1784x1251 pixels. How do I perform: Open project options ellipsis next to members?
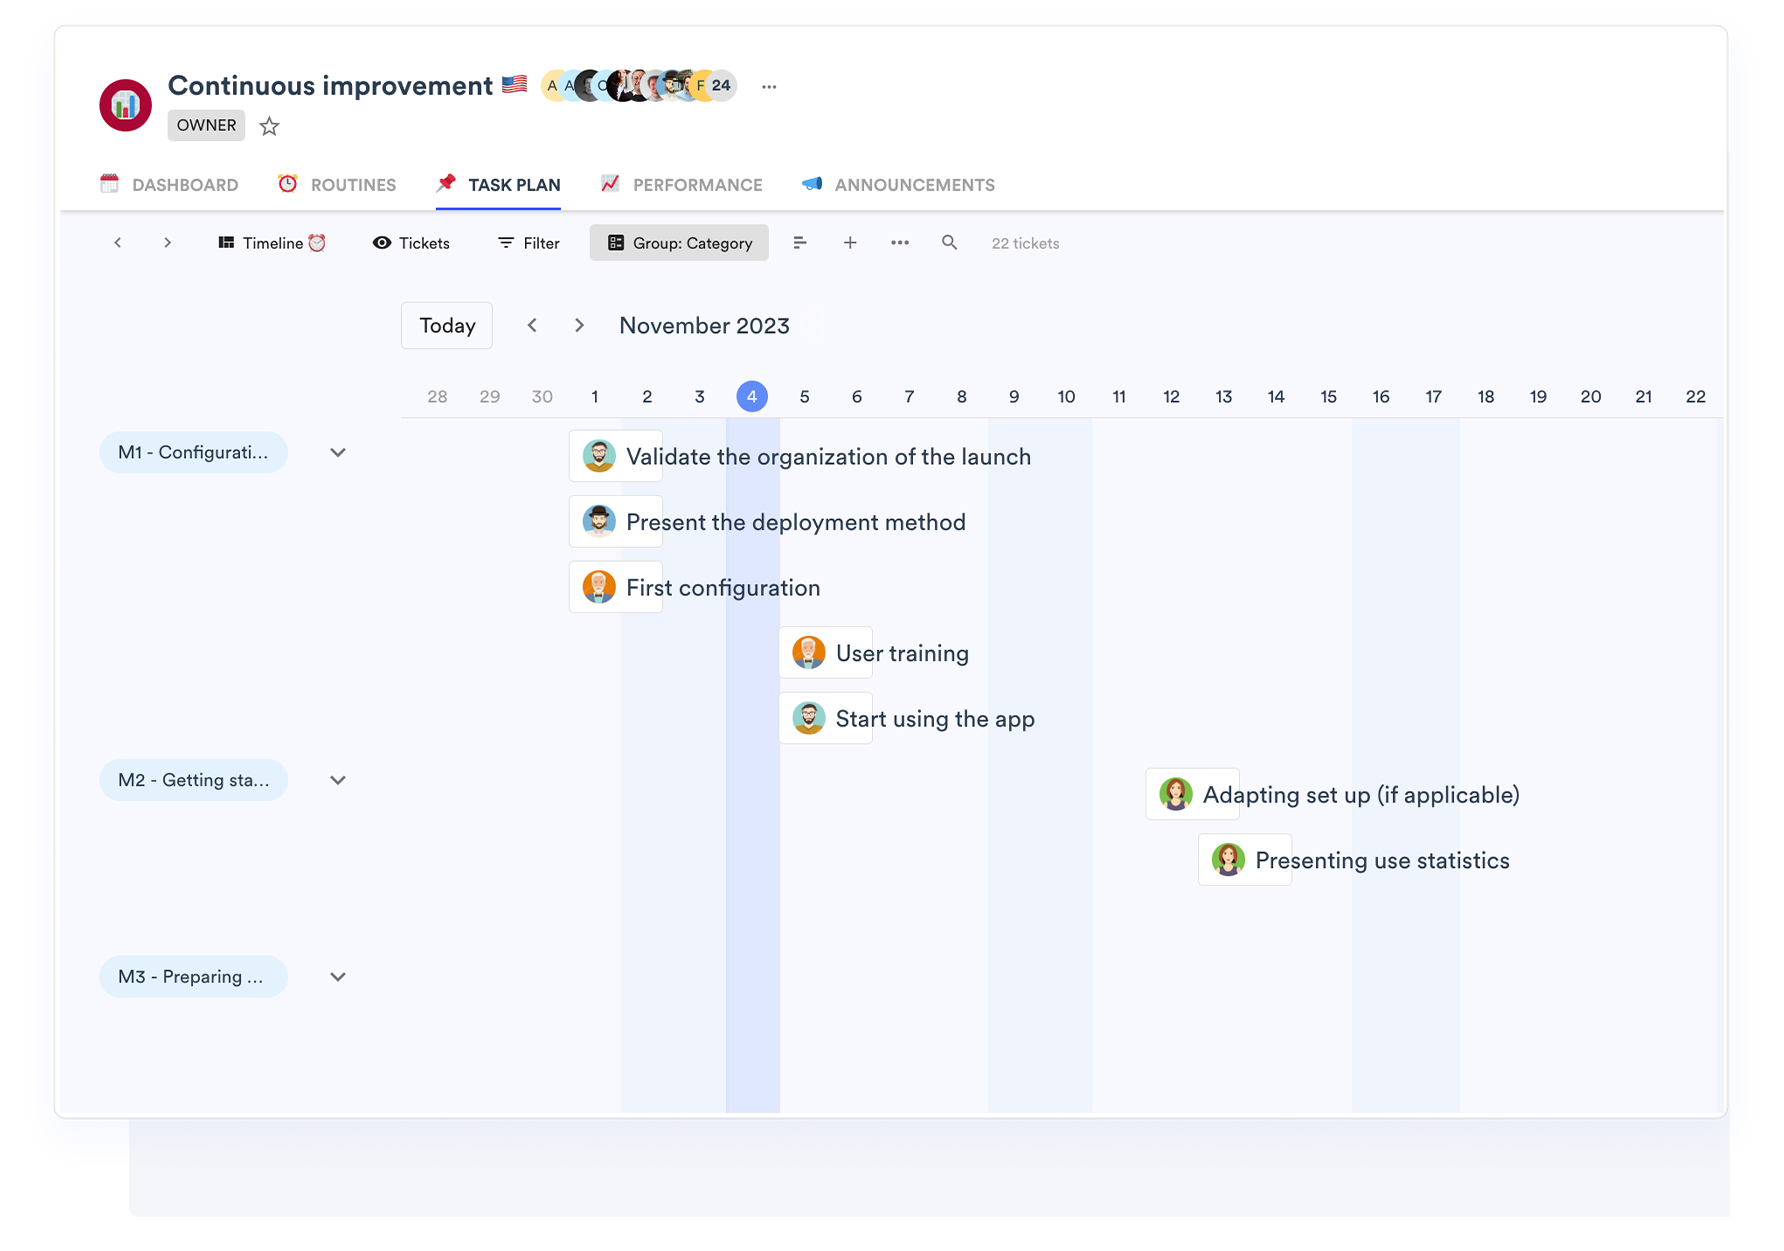tap(768, 87)
